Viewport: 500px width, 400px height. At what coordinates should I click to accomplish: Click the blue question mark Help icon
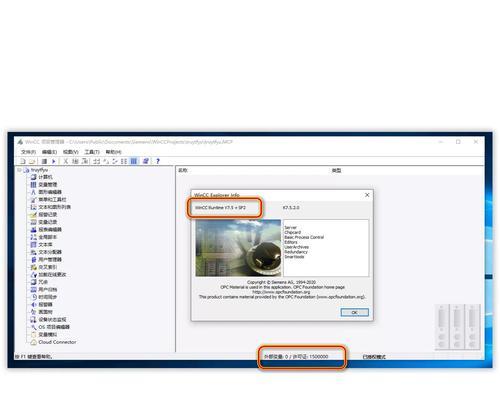[158, 161]
